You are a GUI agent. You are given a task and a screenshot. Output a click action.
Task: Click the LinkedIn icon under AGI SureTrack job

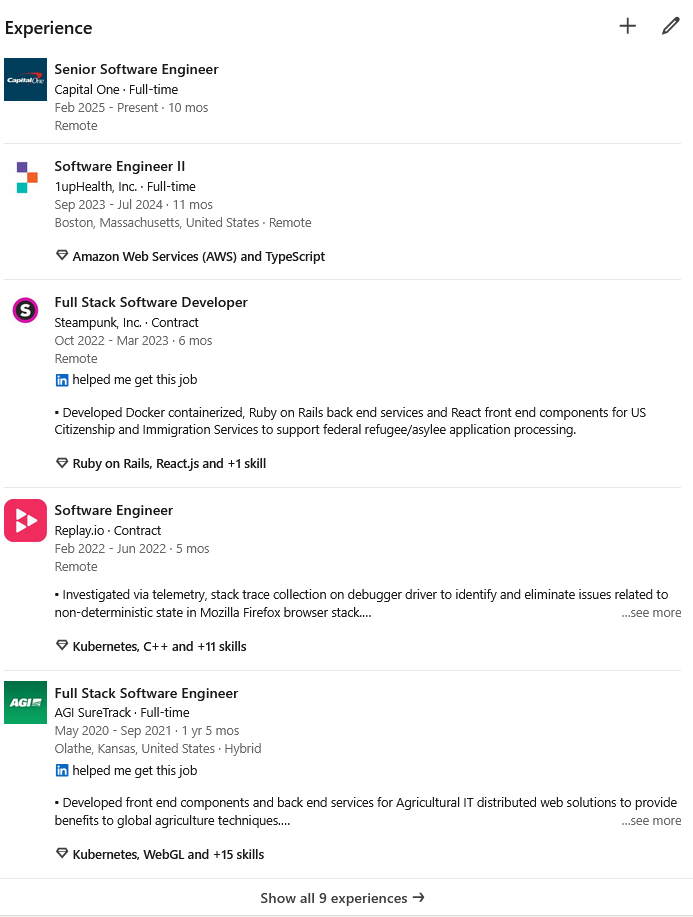pyautogui.click(x=62, y=771)
